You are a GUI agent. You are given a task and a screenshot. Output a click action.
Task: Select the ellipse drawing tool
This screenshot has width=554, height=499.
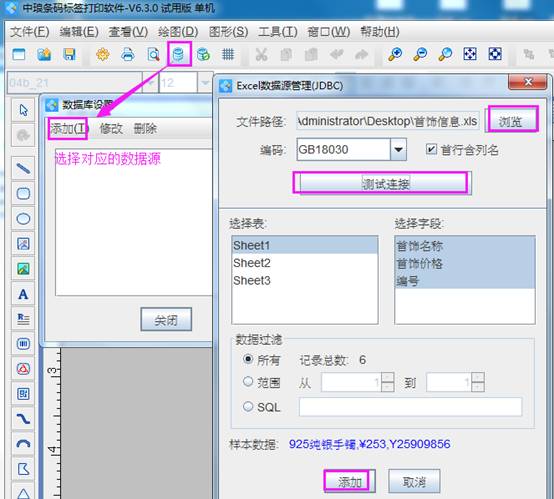(x=23, y=219)
